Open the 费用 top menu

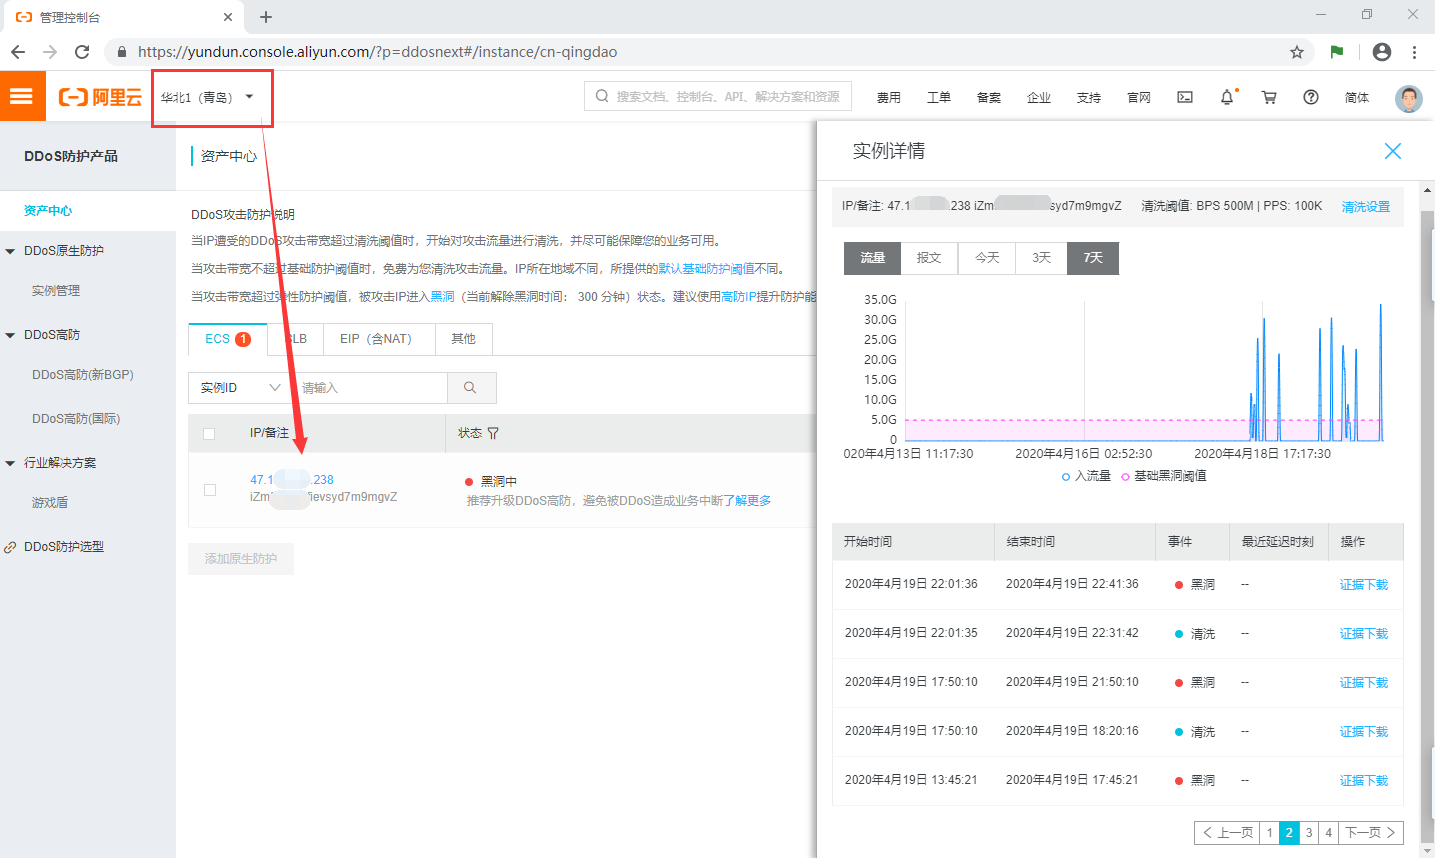point(889,98)
